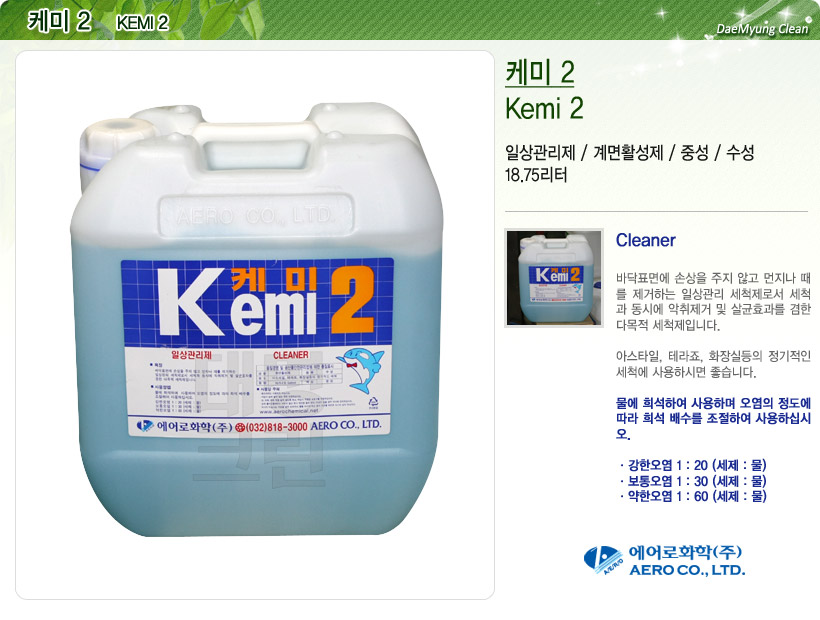Click the 보통오염 1 : 30 dilution line

tap(693, 480)
